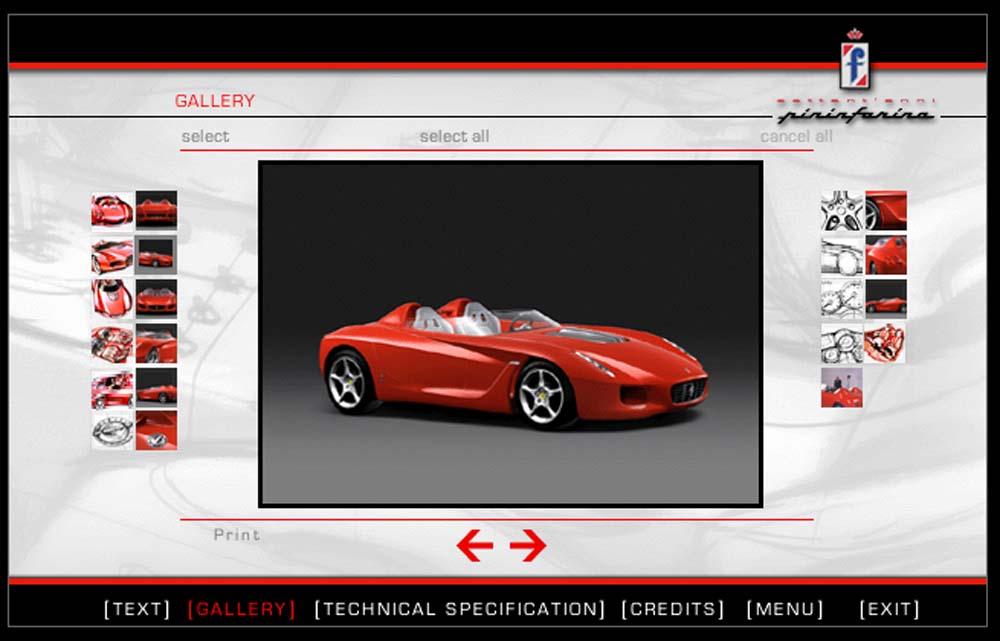Click [EXIT] to leave the presentation
1000x641 pixels.
pos(889,609)
